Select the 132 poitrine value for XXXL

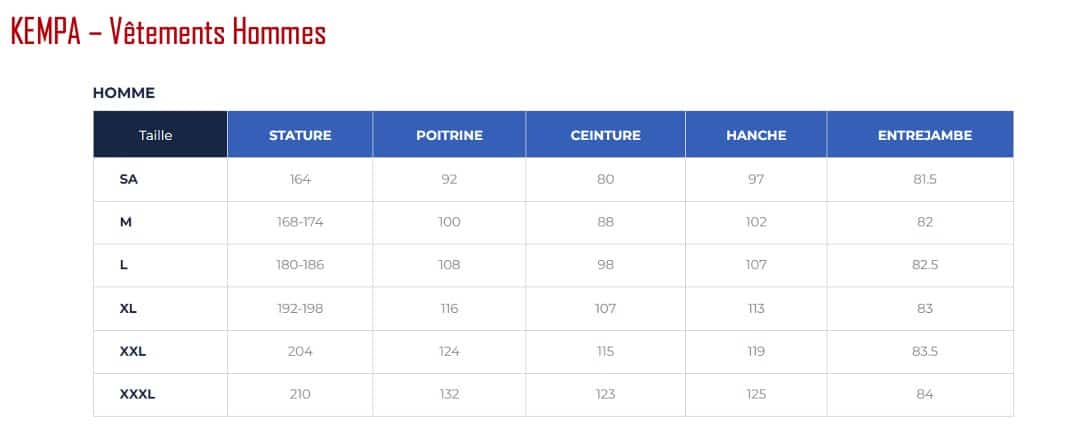coord(449,394)
